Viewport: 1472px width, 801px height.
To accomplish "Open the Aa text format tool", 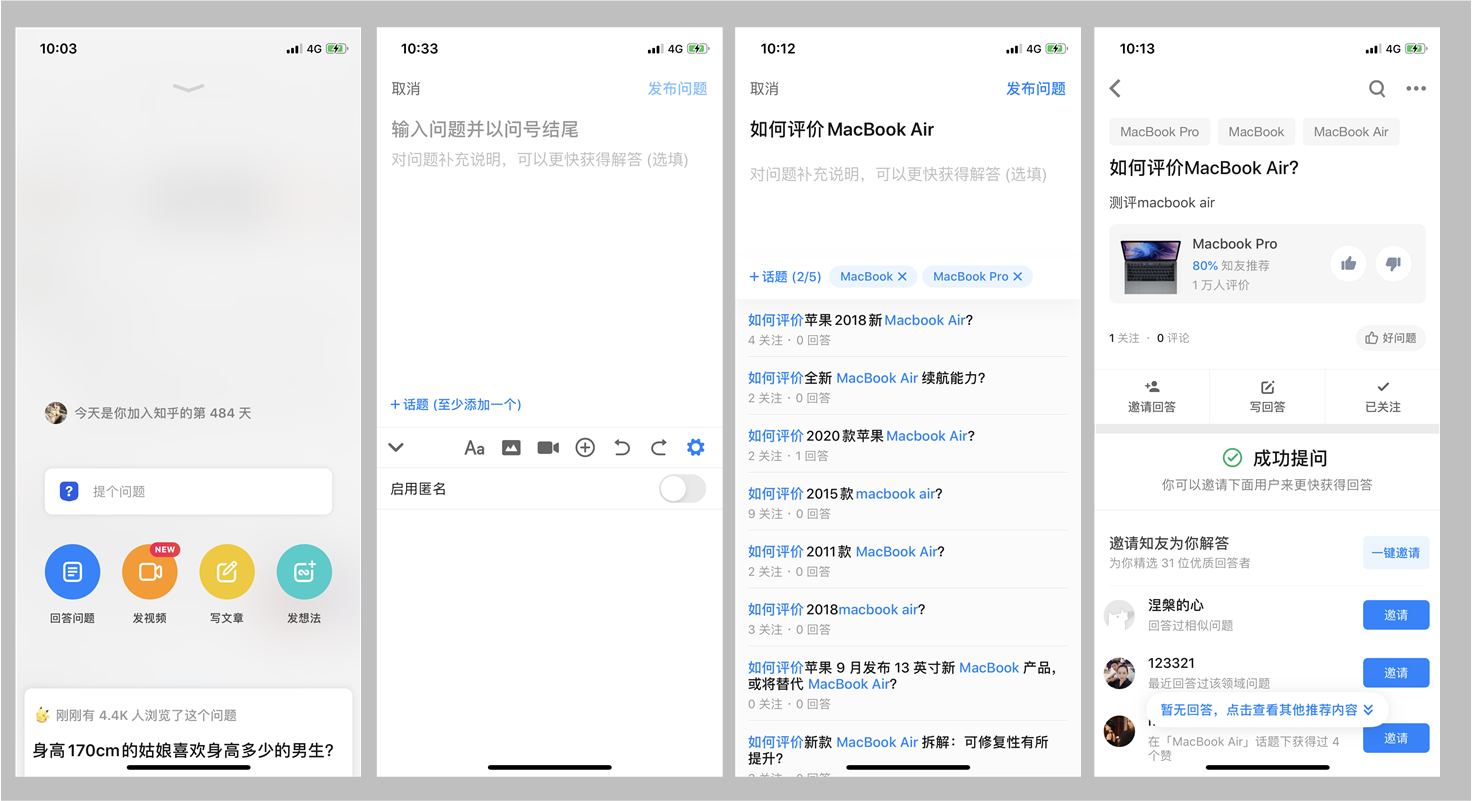I will (x=474, y=448).
